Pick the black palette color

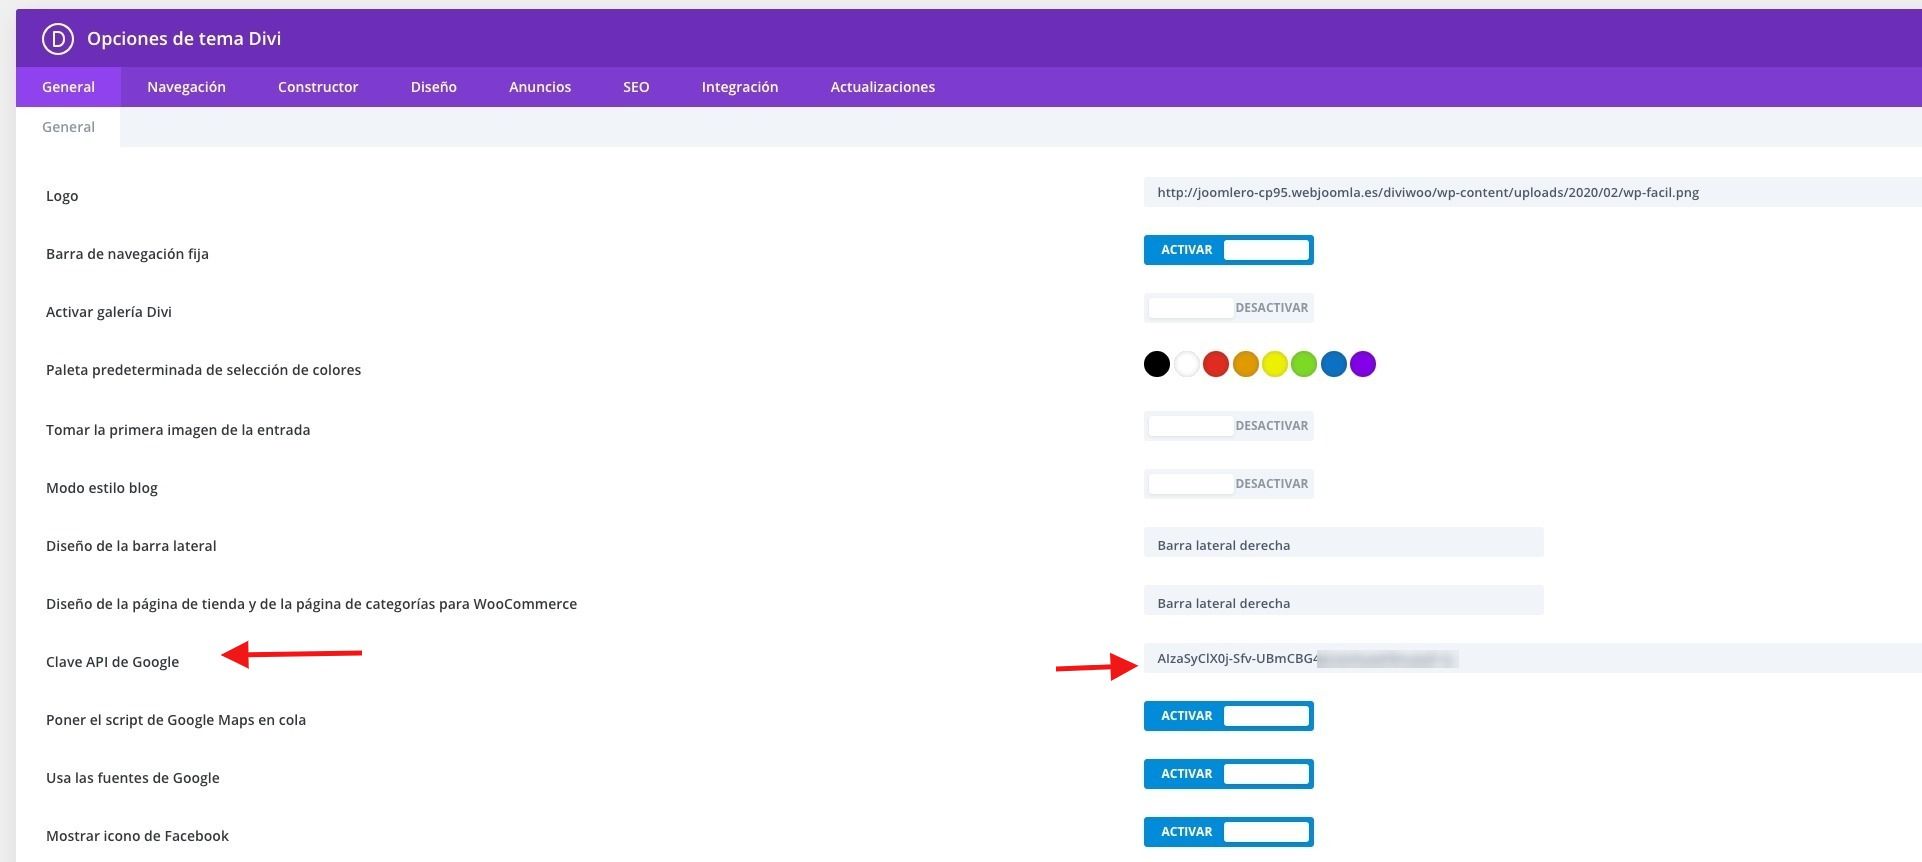pyautogui.click(x=1157, y=364)
